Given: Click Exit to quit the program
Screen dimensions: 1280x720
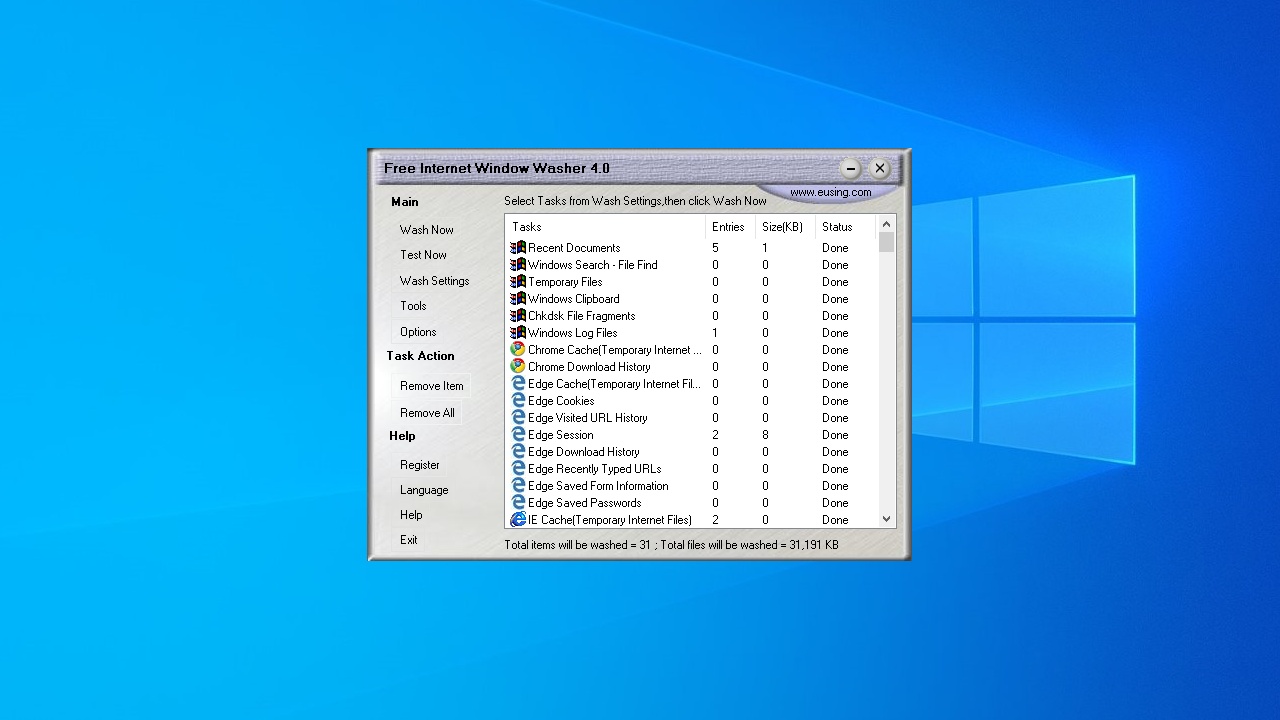Looking at the screenshot, I should 409,540.
